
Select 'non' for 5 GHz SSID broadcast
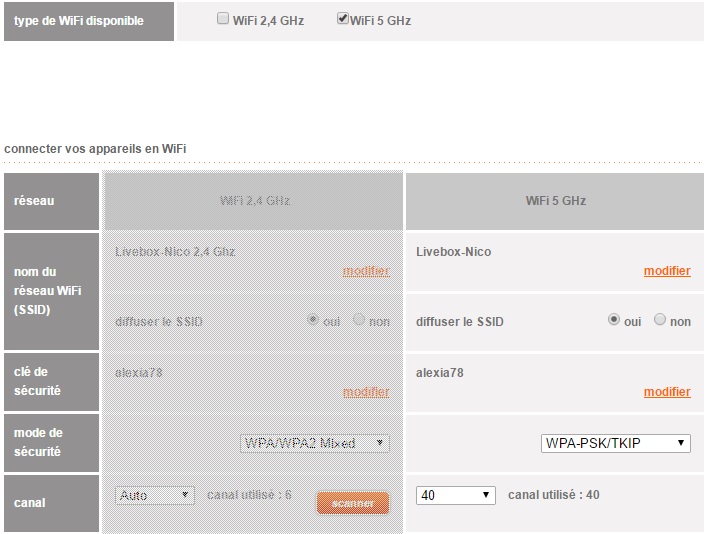point(659,320)
